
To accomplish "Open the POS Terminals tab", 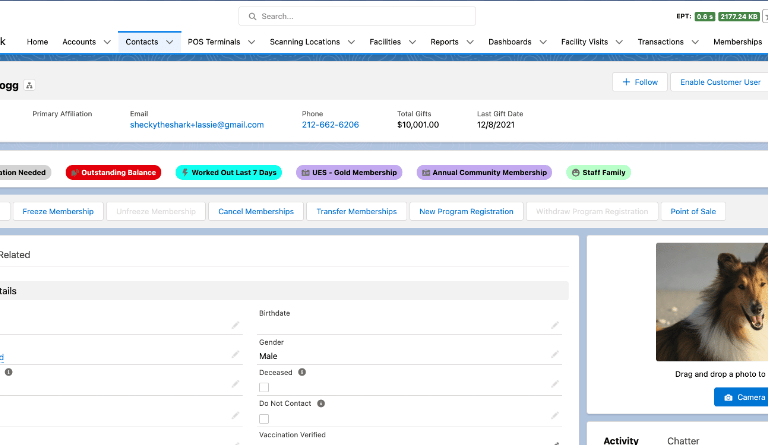I will (x=214, y=42).
